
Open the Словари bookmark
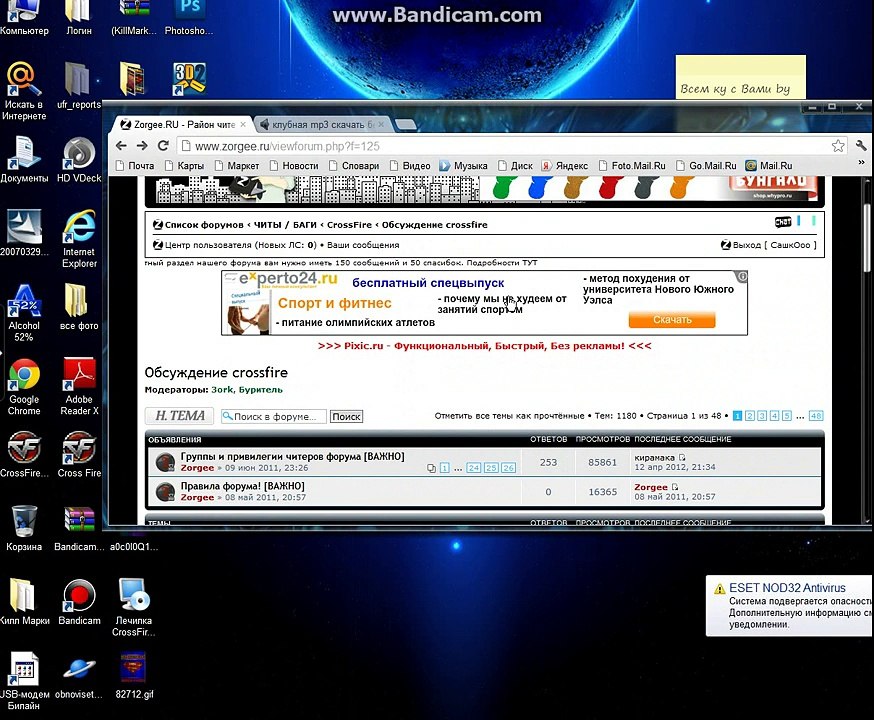354,166
